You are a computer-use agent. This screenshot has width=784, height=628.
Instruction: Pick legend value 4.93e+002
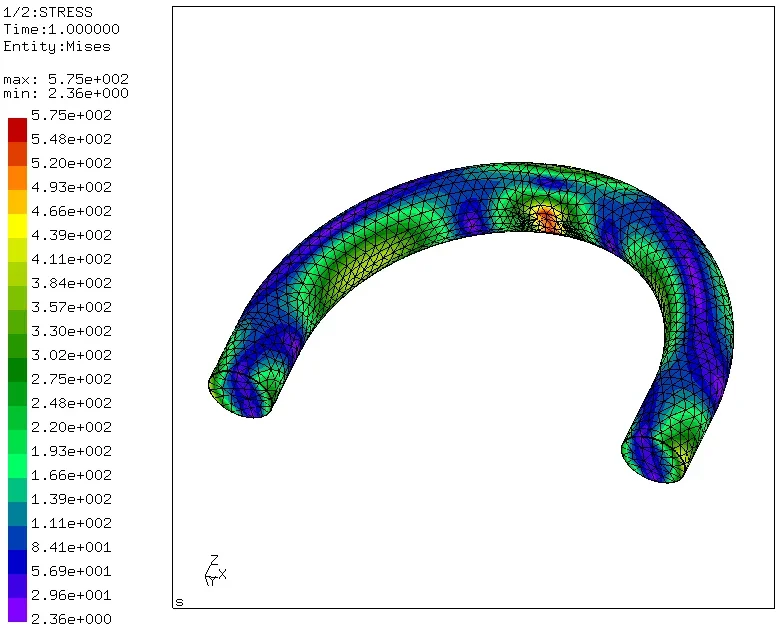(72, 187)
